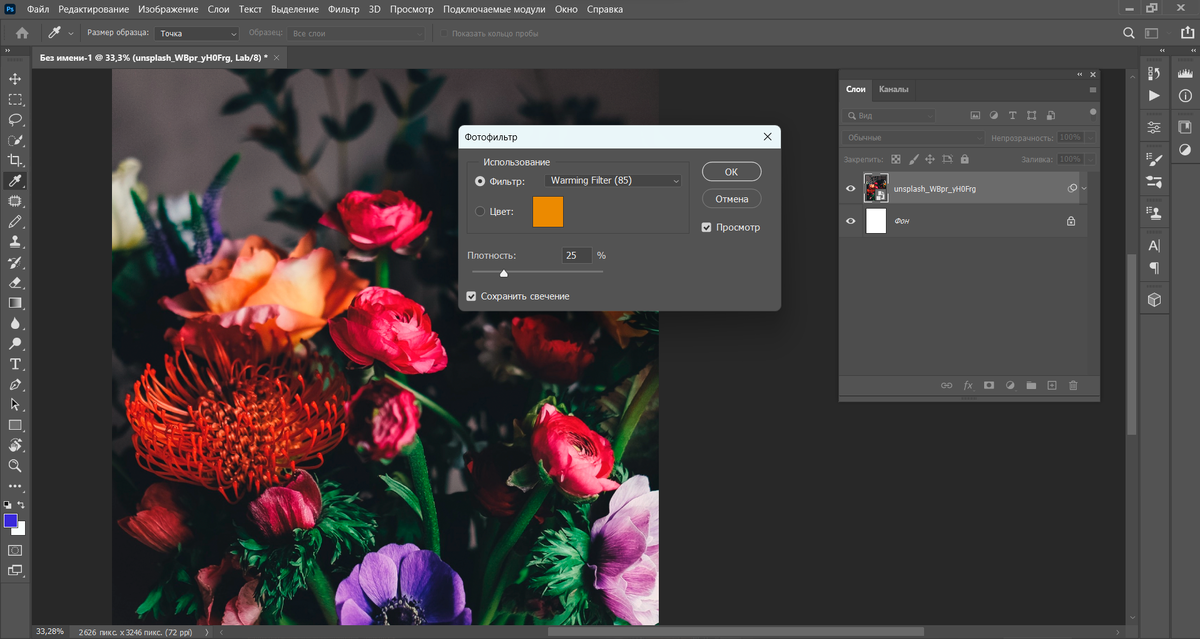Viewport: 1200px width, 639px height.
Task: Click the Плотность slider handle
Action: pos(503,273)
